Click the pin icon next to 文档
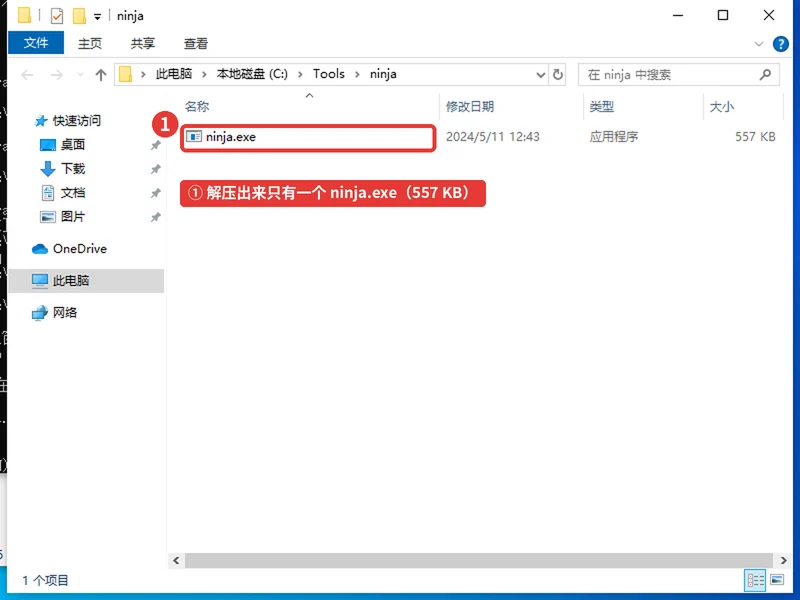This screenshot has height=600, width=800. [x=155, y=193]
